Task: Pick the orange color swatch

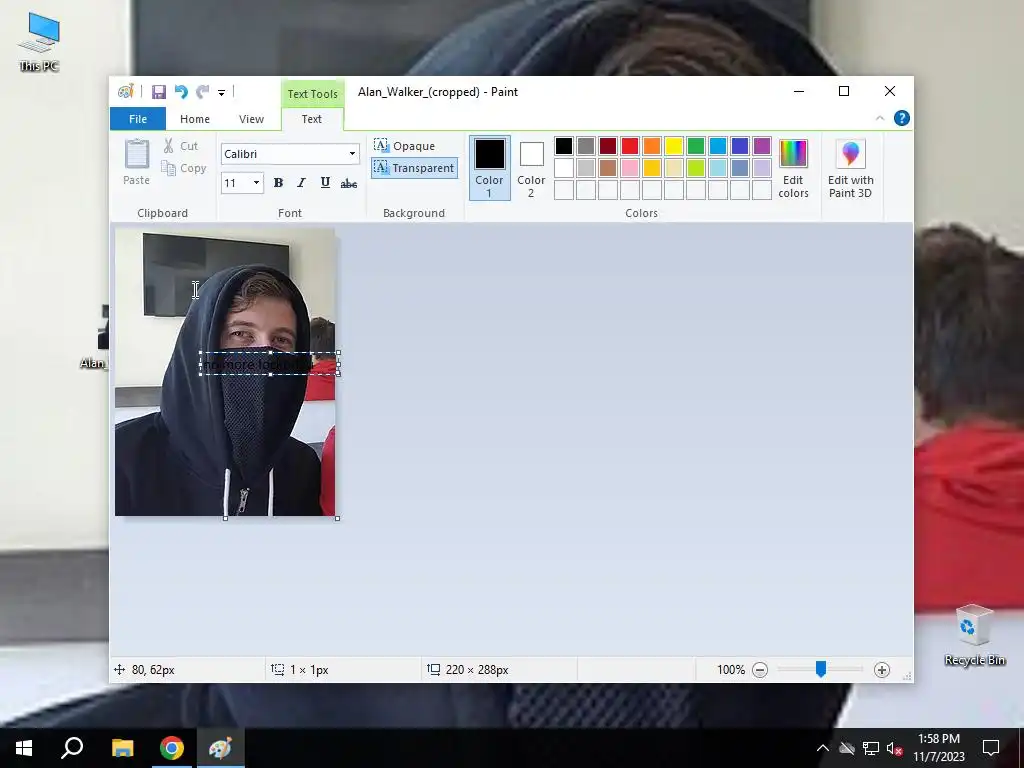Action: pyautogui.click(x=652, y=146)
